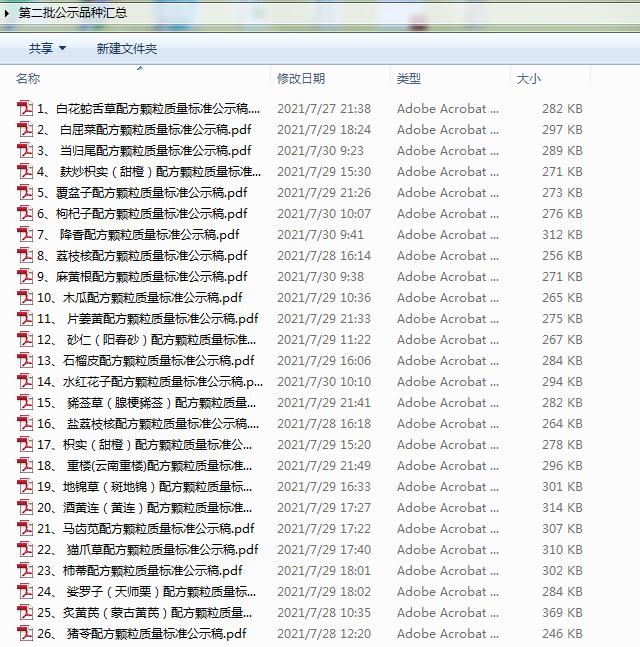
Task: Click PDF icon of 14、水红花子 file
Action: (x=25, y=382)
